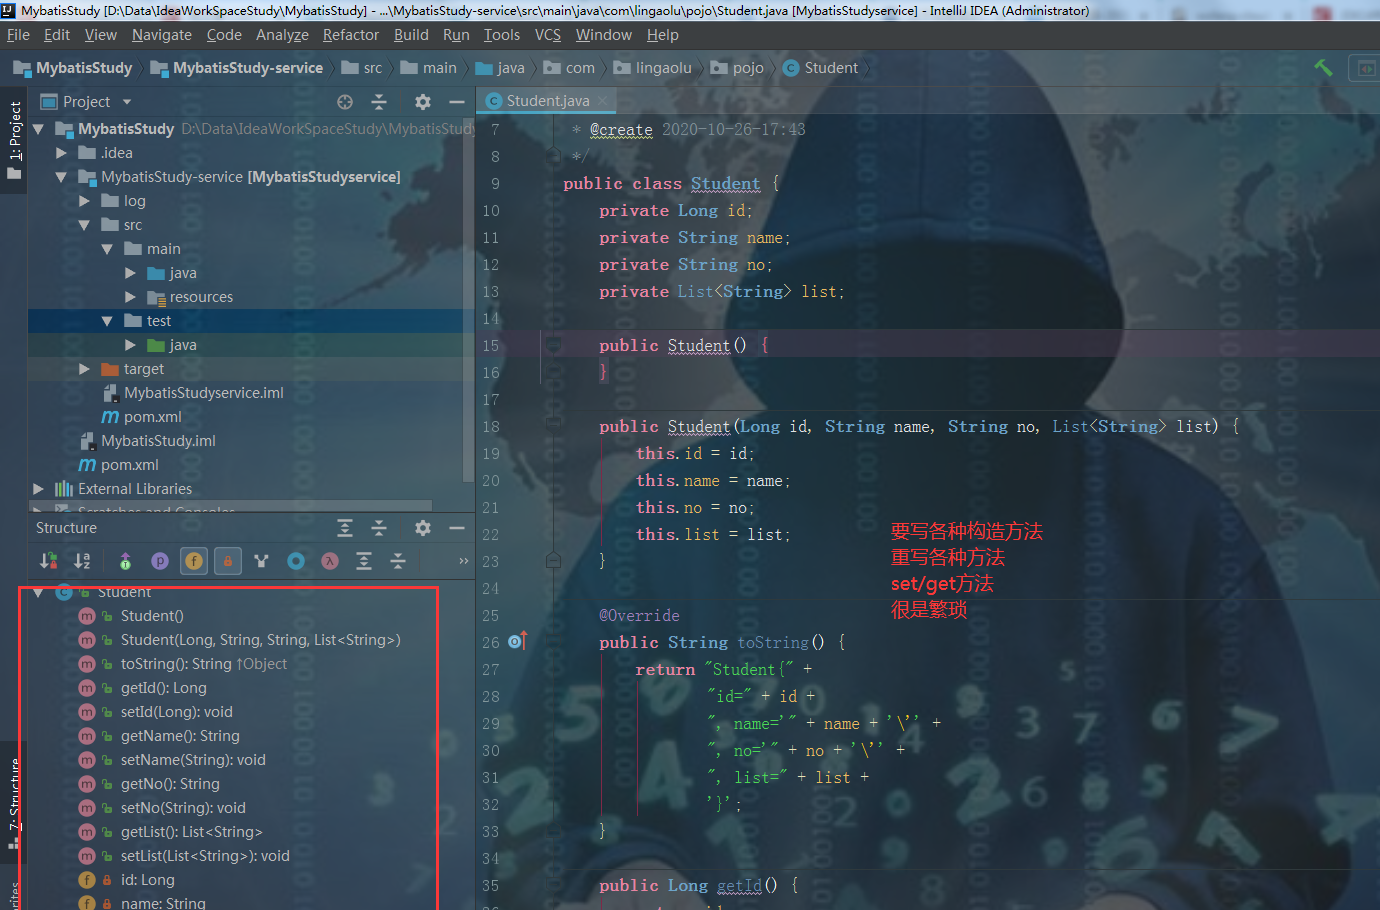The width and height of the screenshot is (1380, 910).
Task: Collapse the main folder
Action: (107, 249)
